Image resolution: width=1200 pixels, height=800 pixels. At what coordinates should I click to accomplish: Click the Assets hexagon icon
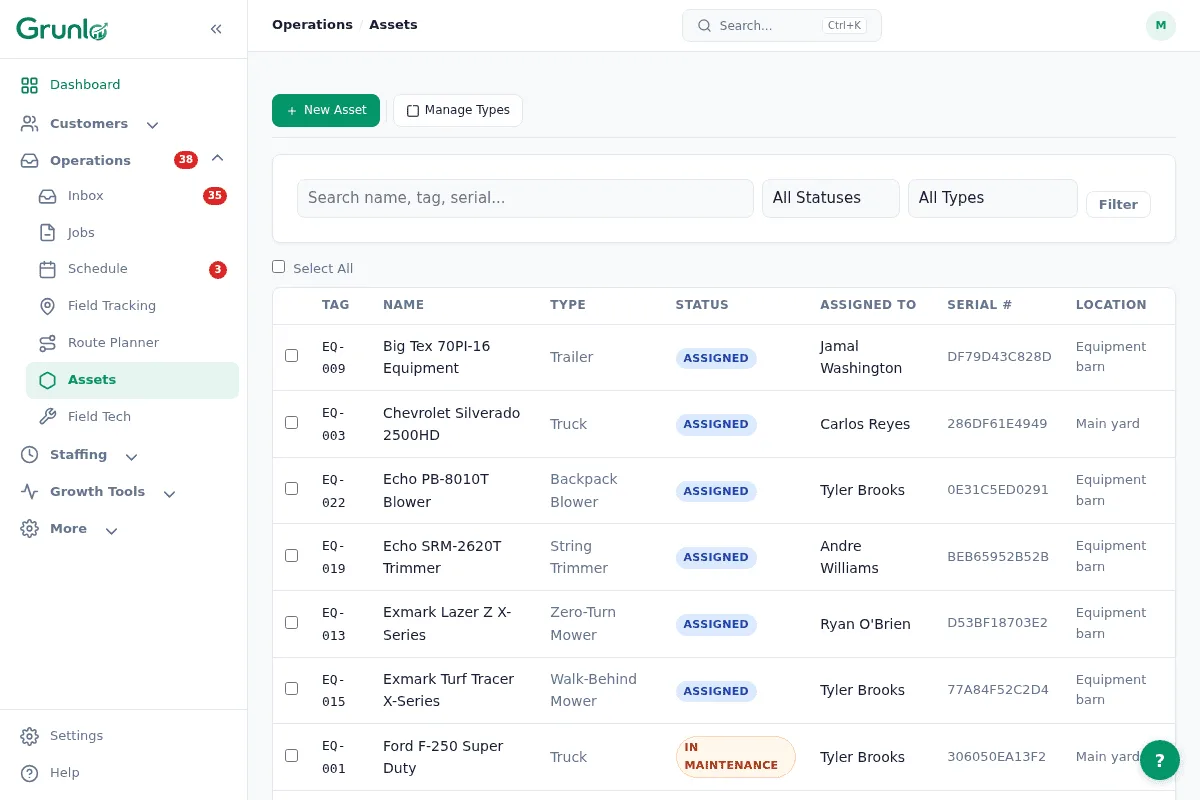point(48,380)
